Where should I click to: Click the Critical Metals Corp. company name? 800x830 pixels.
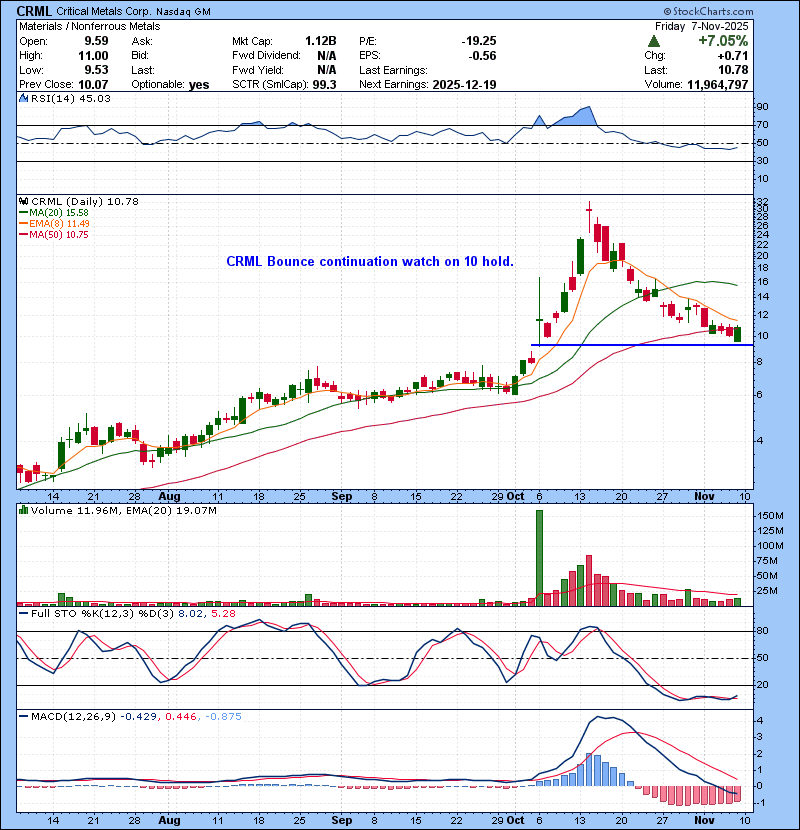103,12
